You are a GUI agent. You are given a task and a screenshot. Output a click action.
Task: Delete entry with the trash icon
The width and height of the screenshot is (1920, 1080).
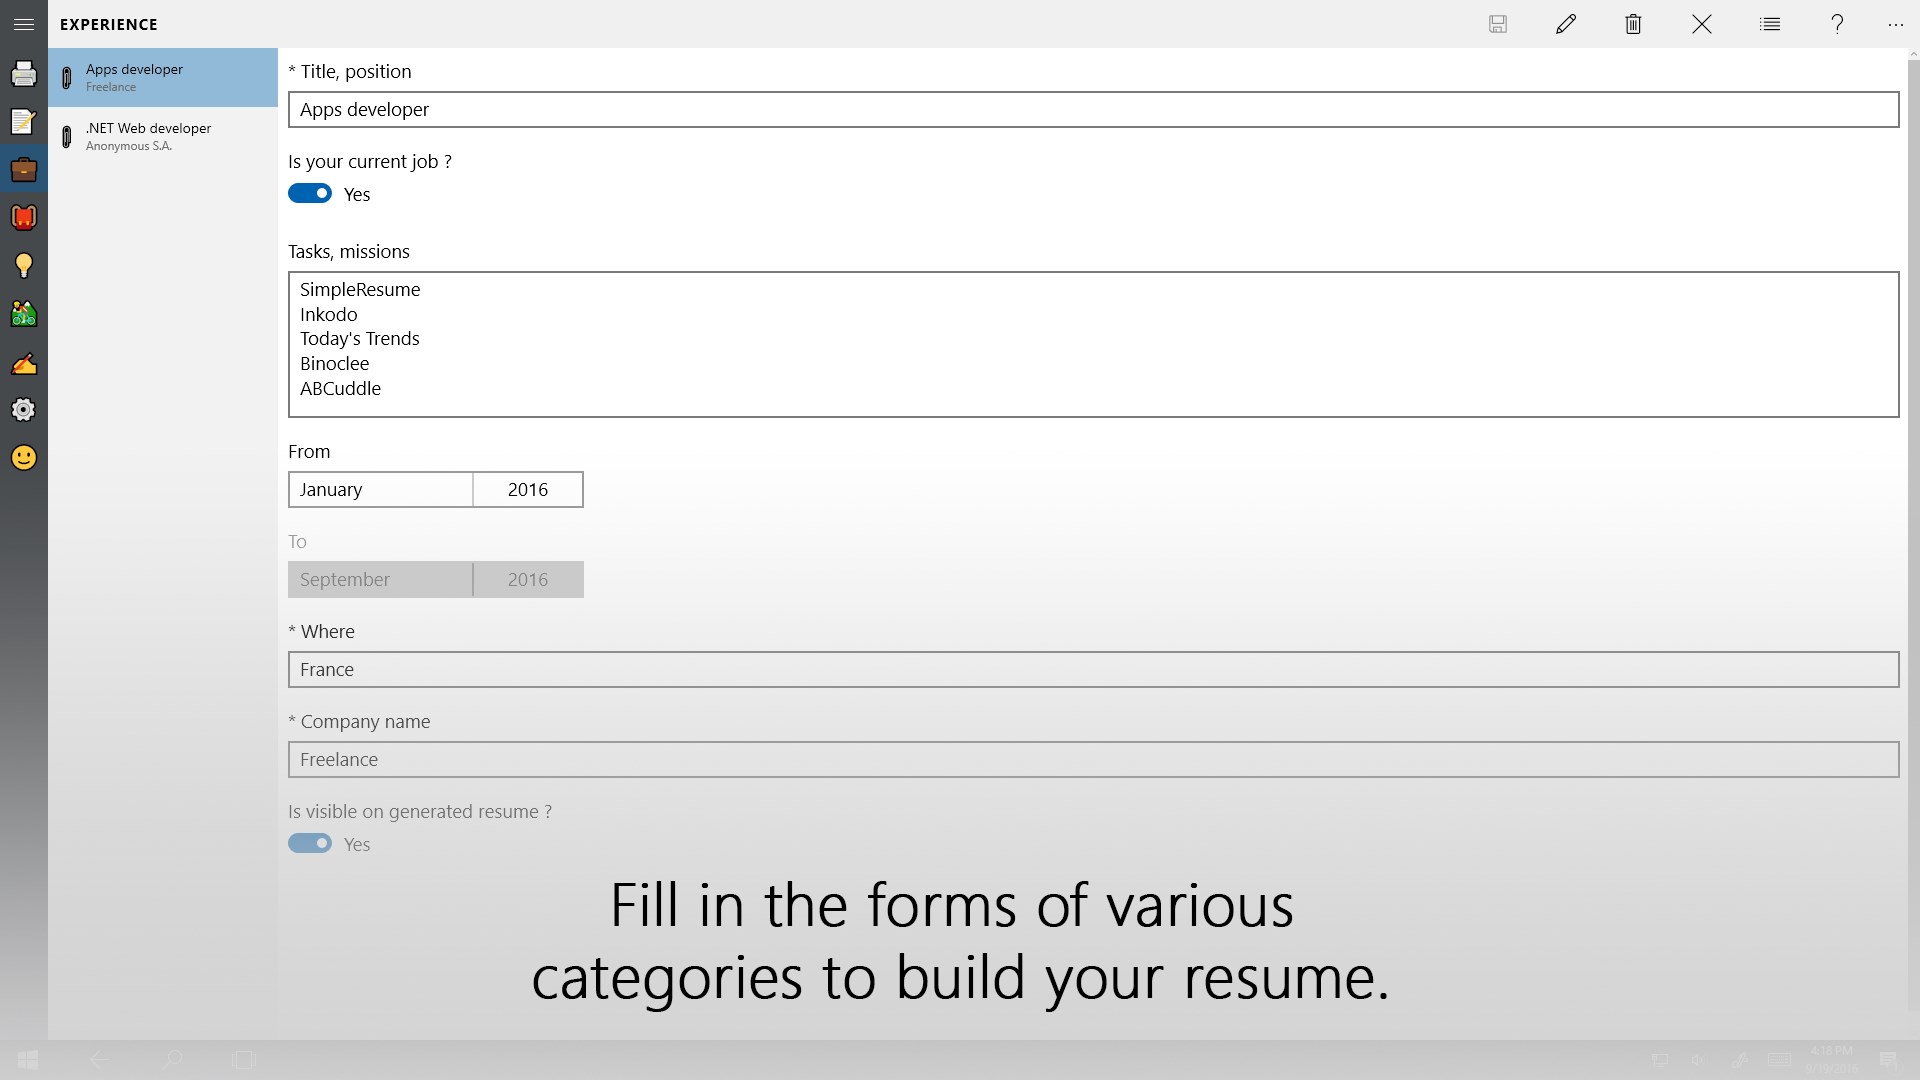(x=1633, y=24)
